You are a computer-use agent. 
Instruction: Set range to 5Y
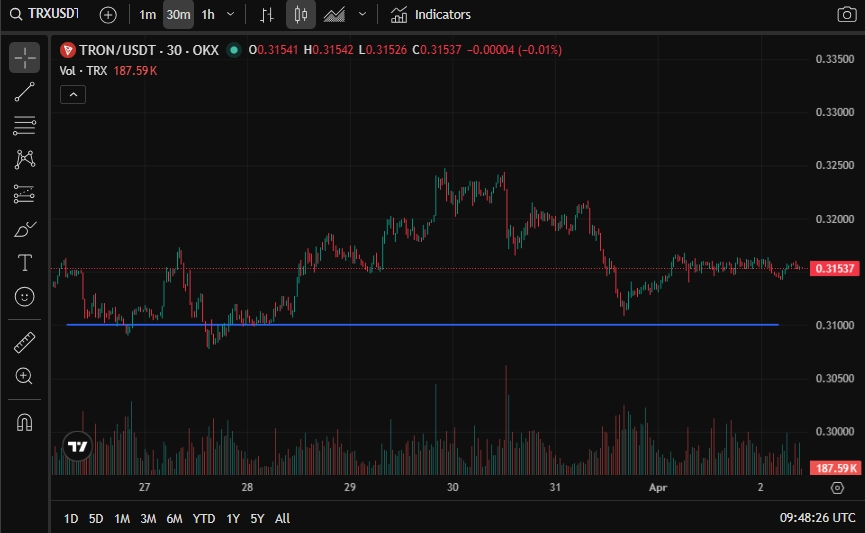pyautogui.click(x=257, y=519)
